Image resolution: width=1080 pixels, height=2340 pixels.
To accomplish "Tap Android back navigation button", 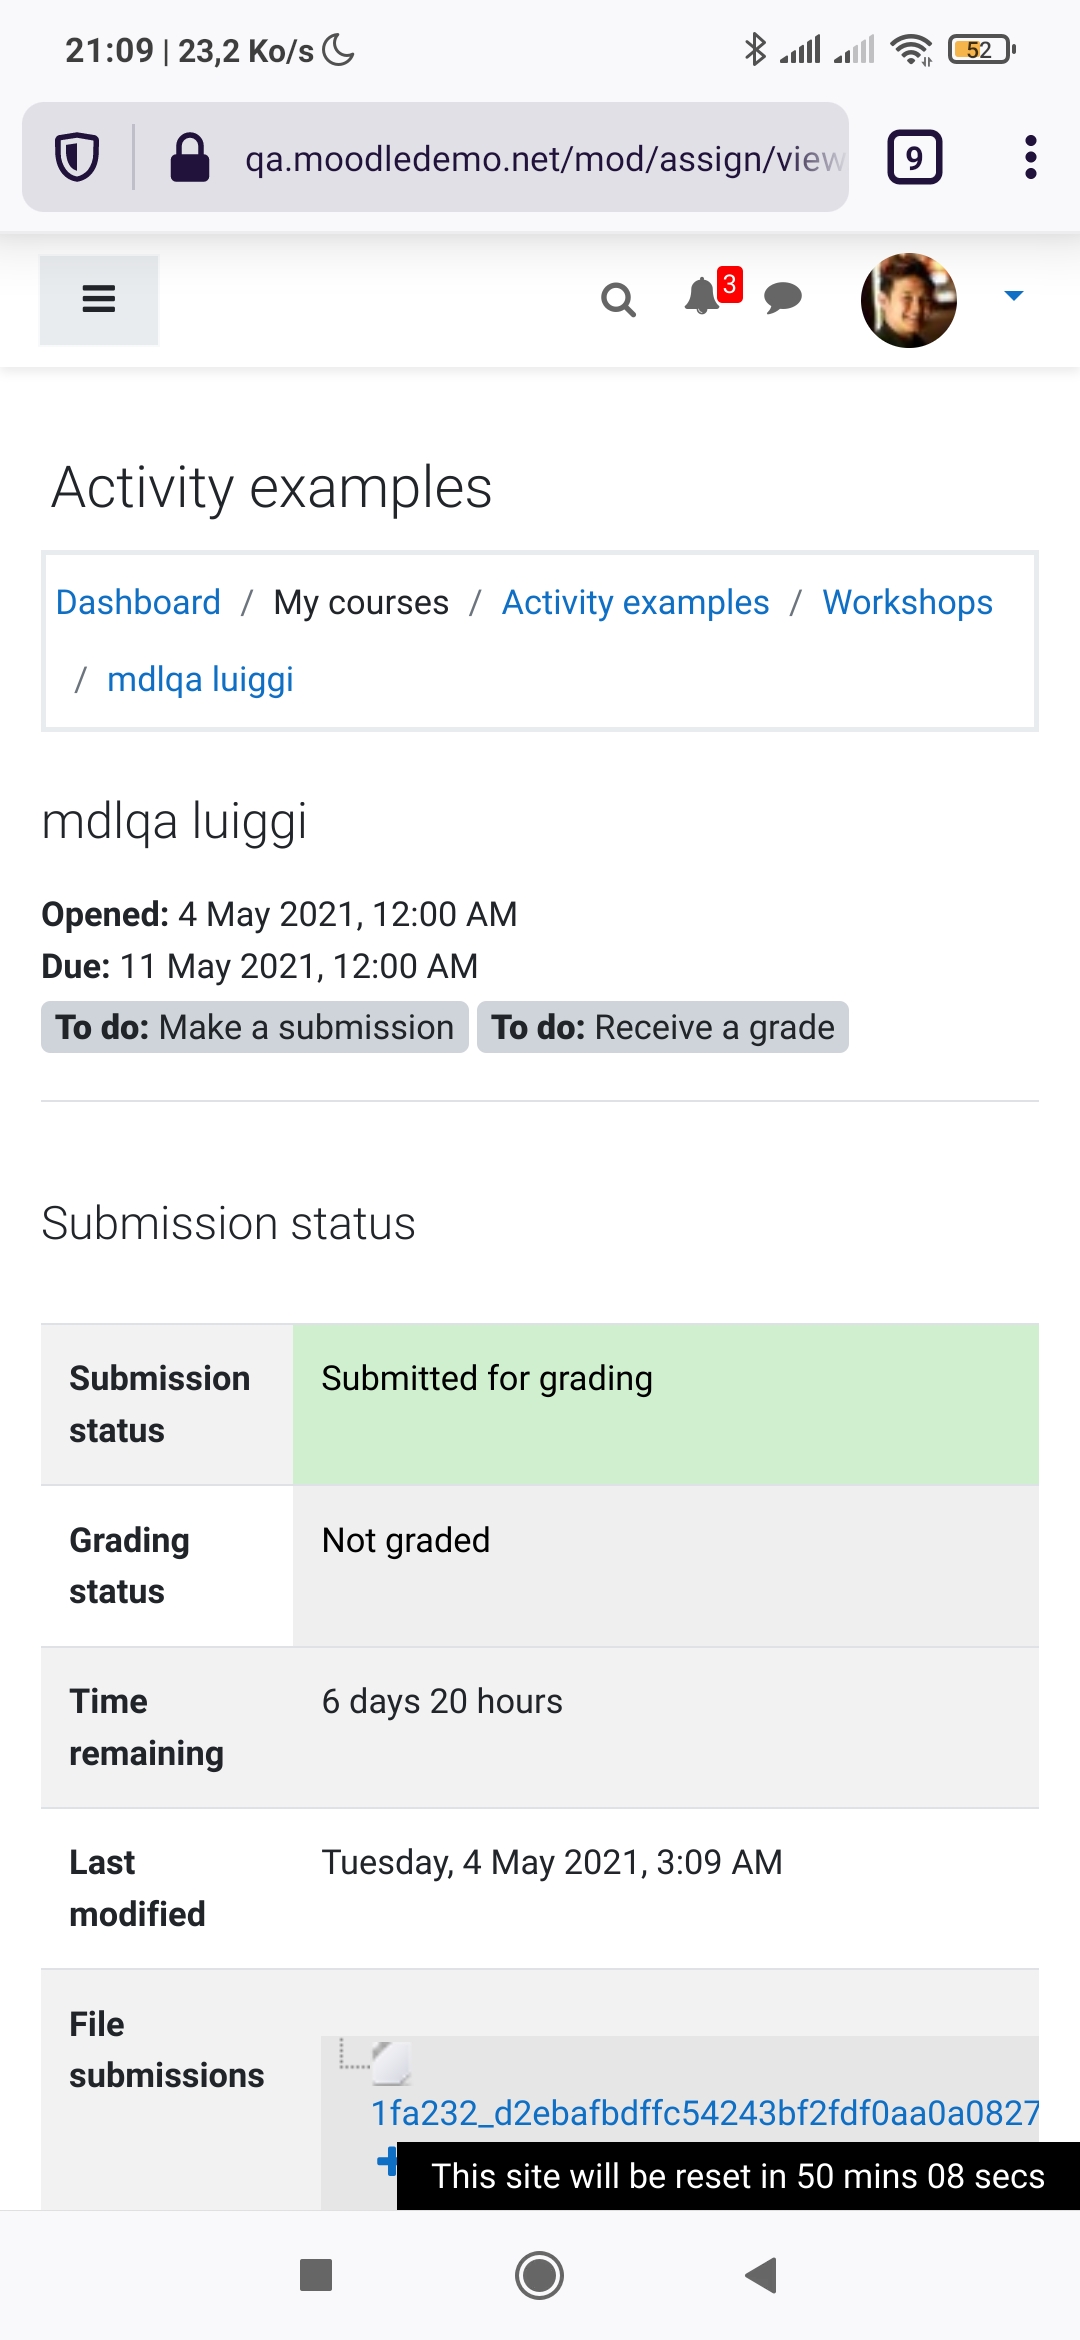I will tap(762, 2276).
